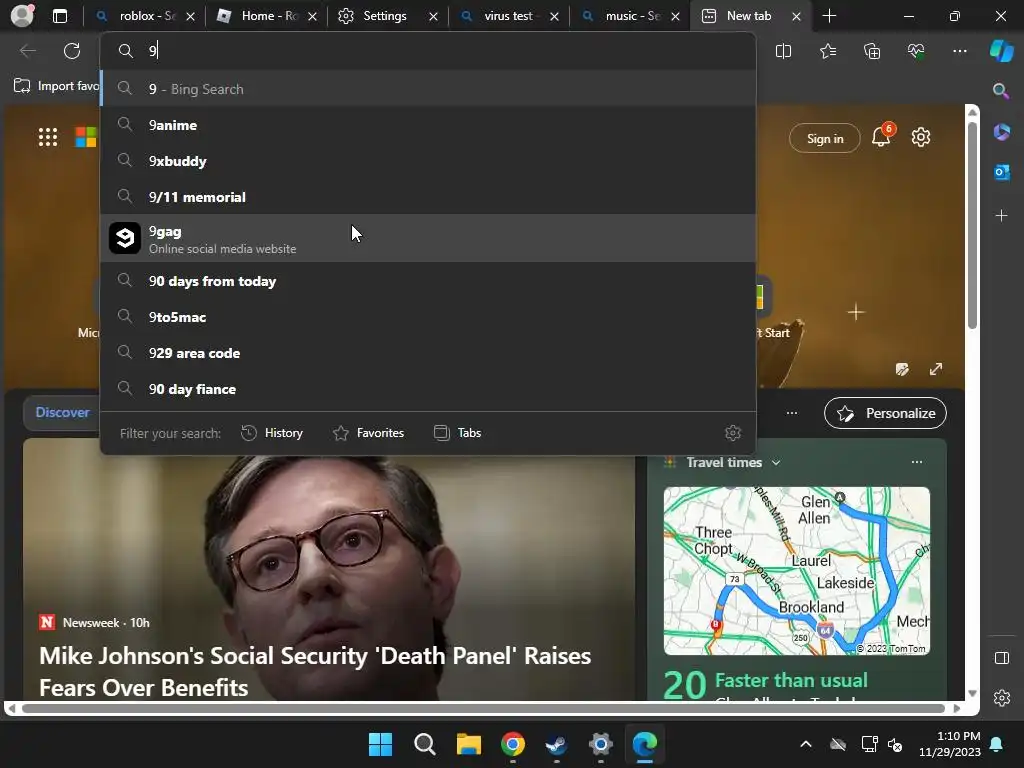This screenshot has width=1024, height=768.
Task: Switch to the Settings tab
Action: point(387,16)
